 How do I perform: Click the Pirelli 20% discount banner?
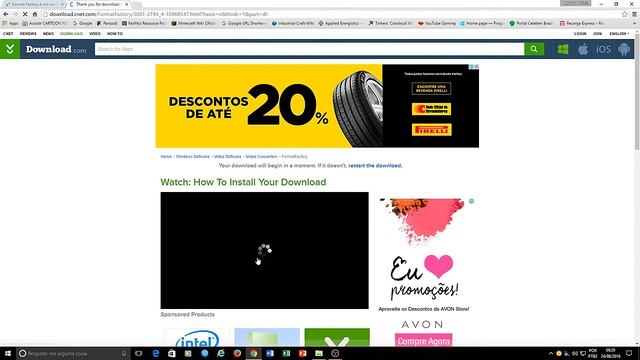tap(317, 106)
